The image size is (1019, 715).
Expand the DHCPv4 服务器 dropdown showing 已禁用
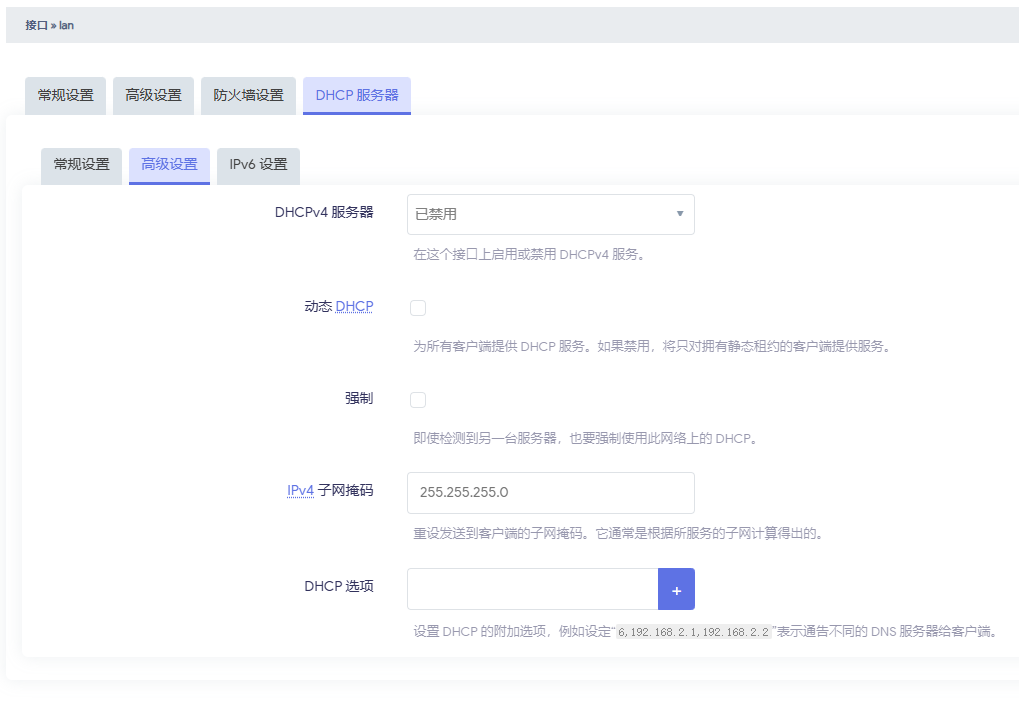click(x=550, y=214)
